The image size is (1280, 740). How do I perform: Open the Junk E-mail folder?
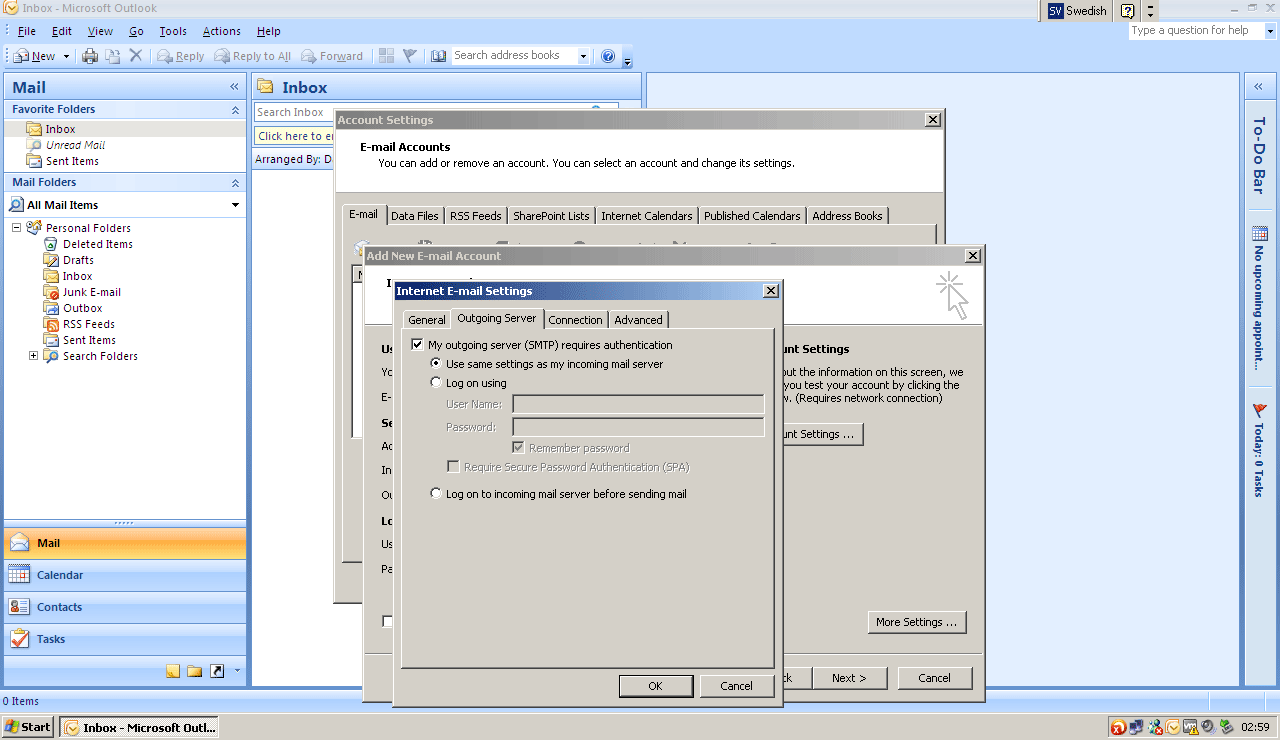91,292
